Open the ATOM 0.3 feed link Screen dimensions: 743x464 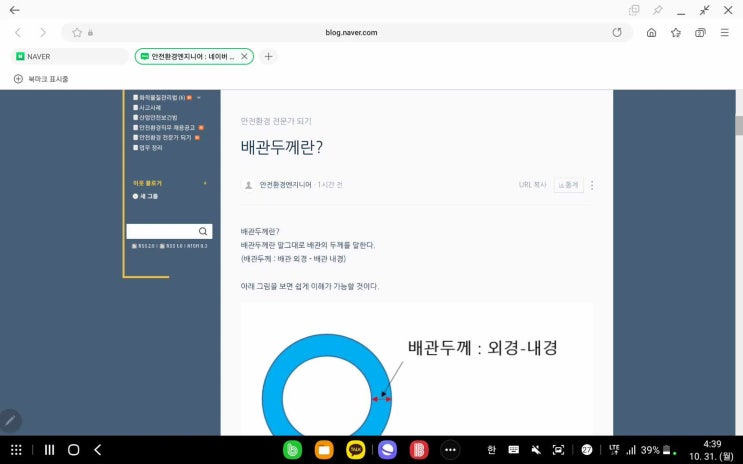(x=197, y=246)
